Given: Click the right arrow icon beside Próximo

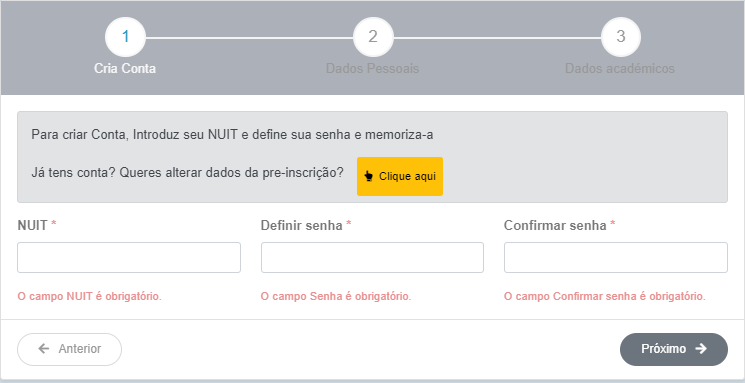Looking at the screenshot, I should (x=701, y=349).
